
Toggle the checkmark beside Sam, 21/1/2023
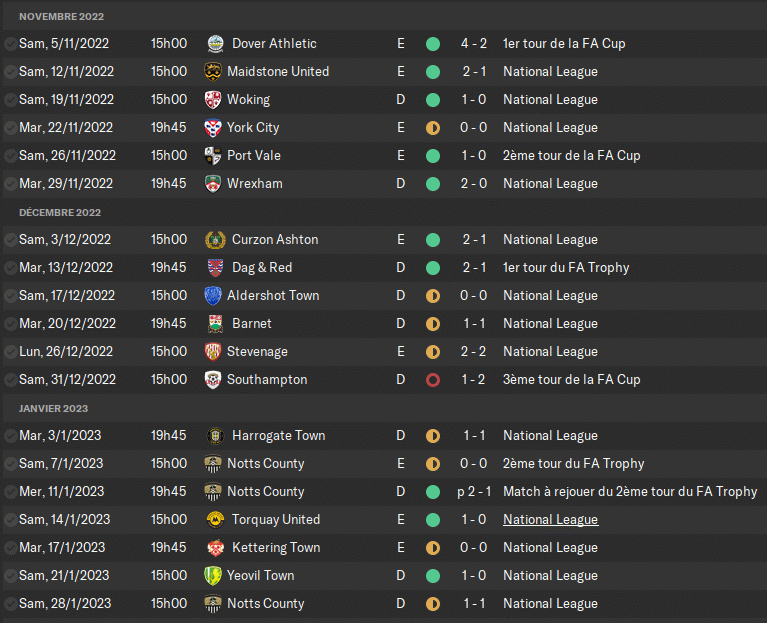tap(9, 576)
